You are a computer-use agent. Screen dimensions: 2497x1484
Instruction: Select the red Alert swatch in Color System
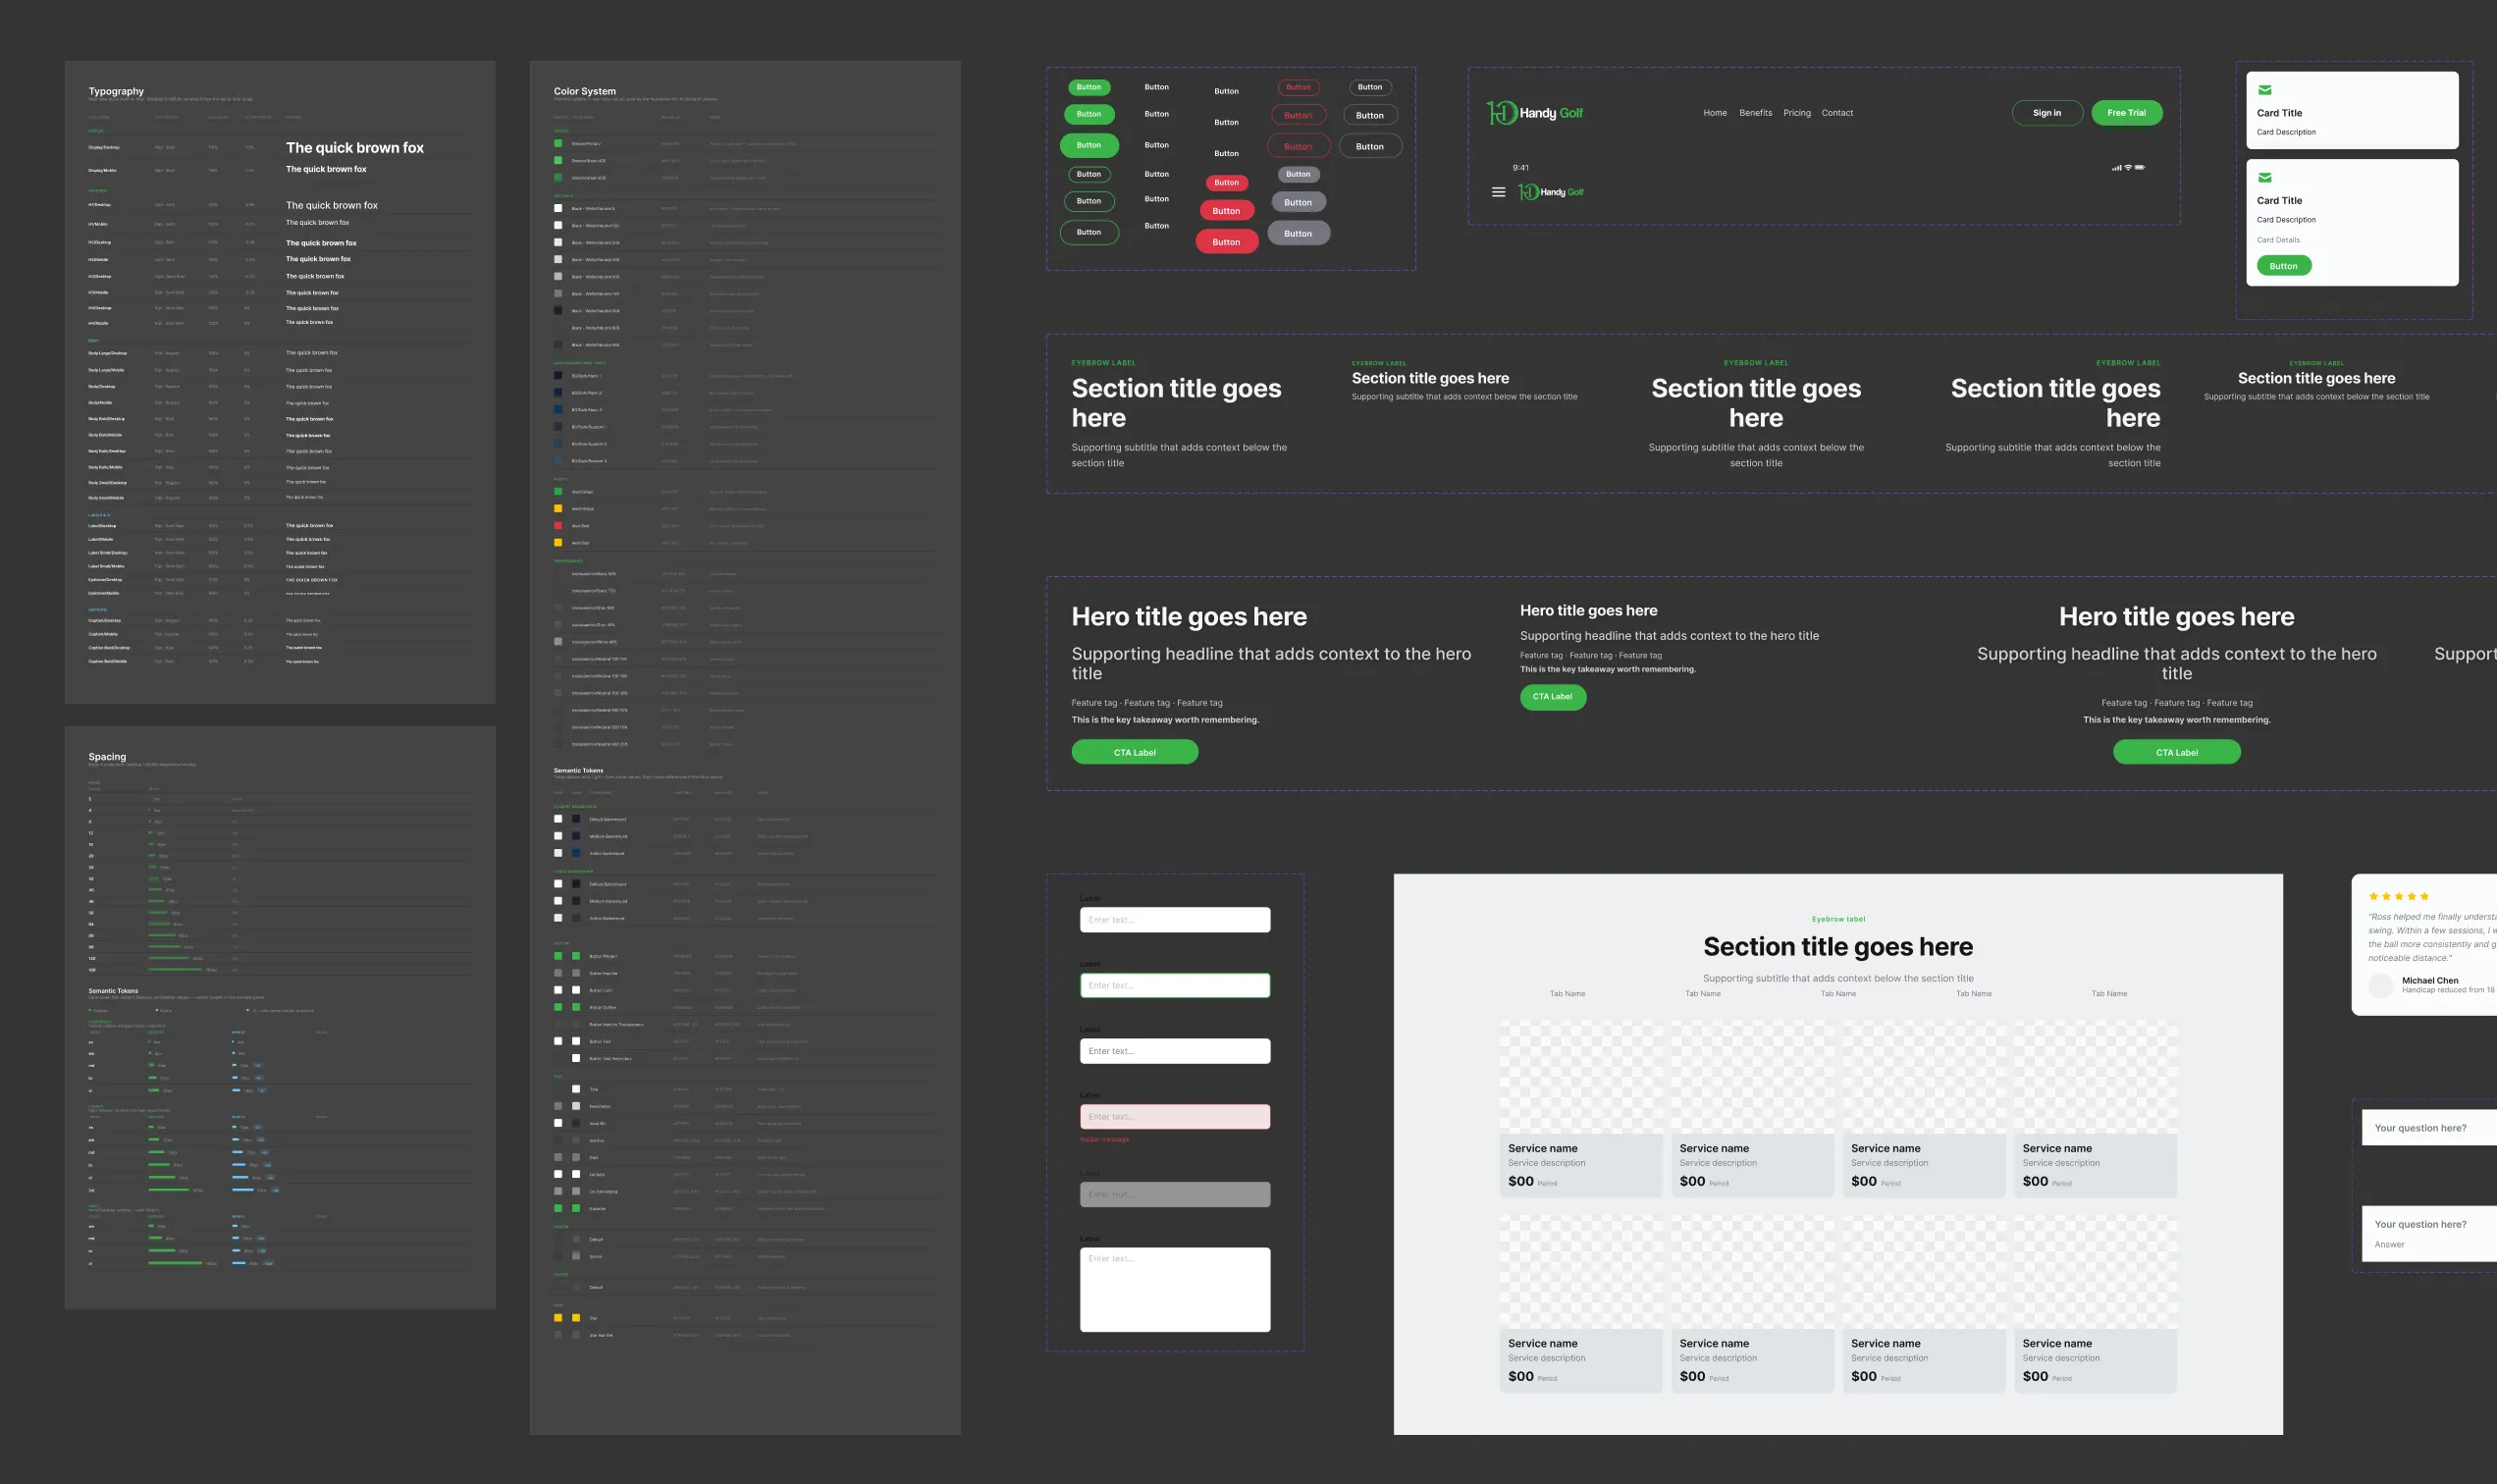[558, 525]
